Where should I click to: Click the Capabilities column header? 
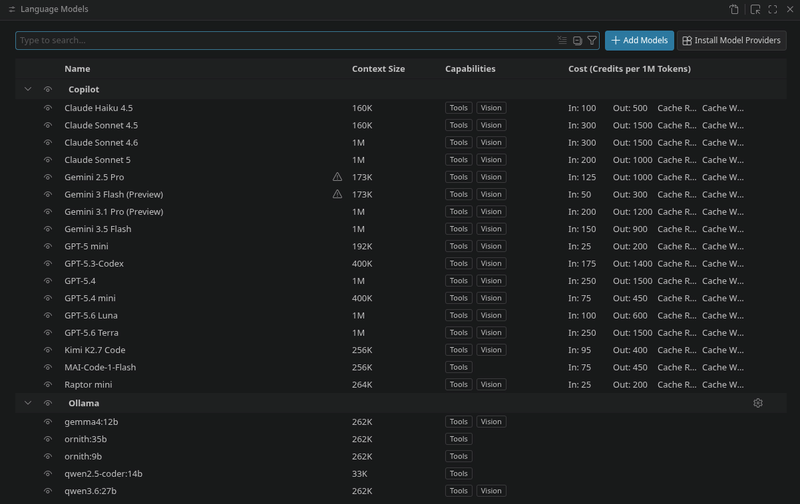pos(470,69)
